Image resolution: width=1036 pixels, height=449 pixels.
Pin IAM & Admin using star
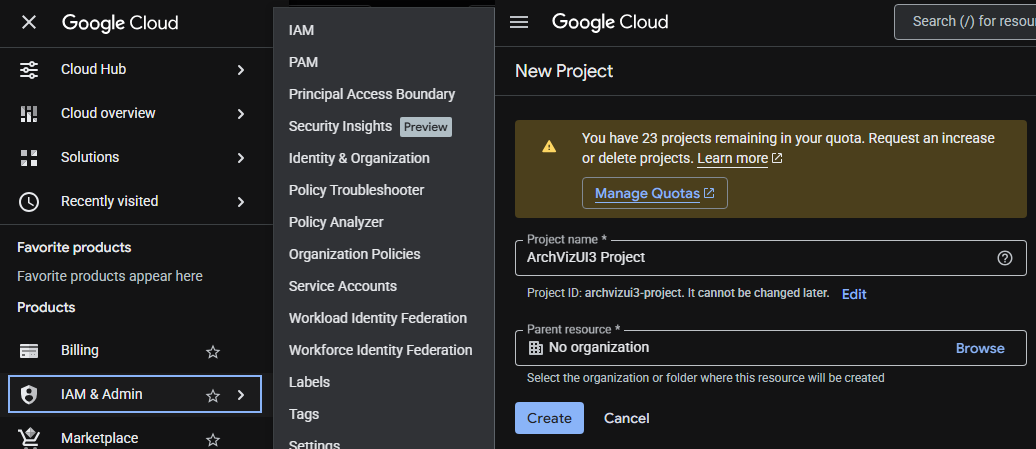click(x=212, y=396)
